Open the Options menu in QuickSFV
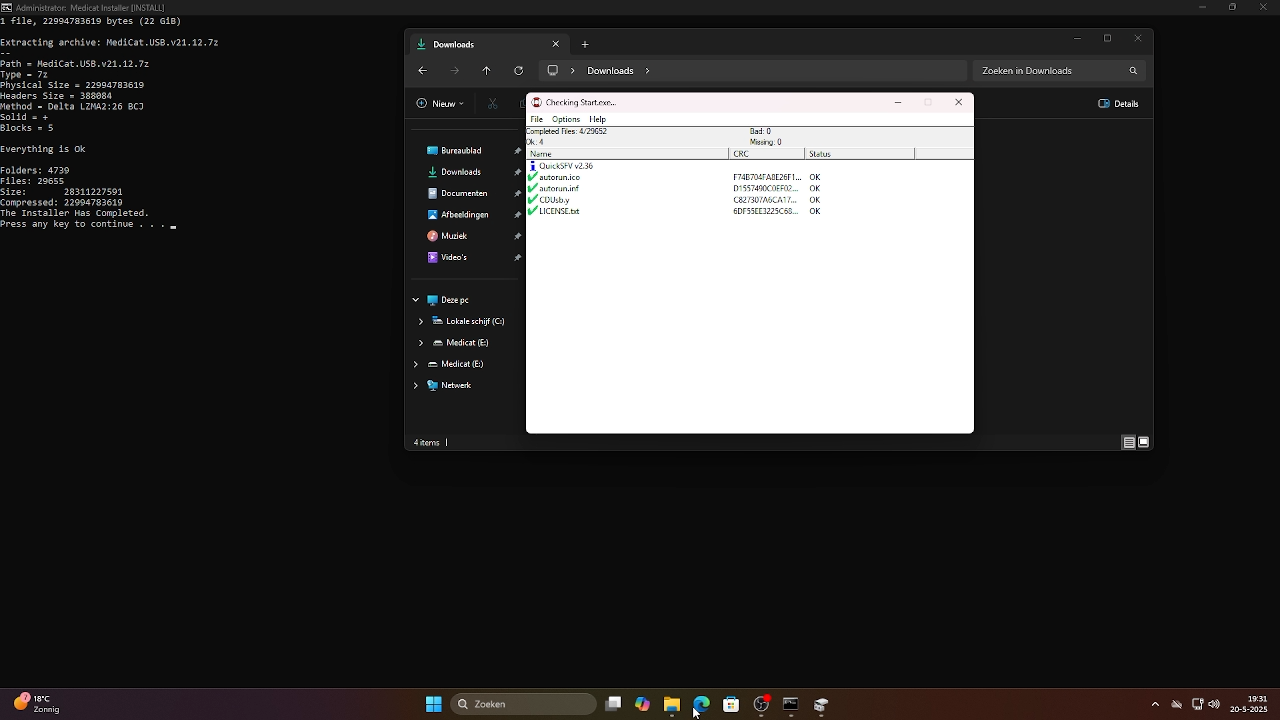The height and width of the screenshot is (720, 1280). coord(566,119)
